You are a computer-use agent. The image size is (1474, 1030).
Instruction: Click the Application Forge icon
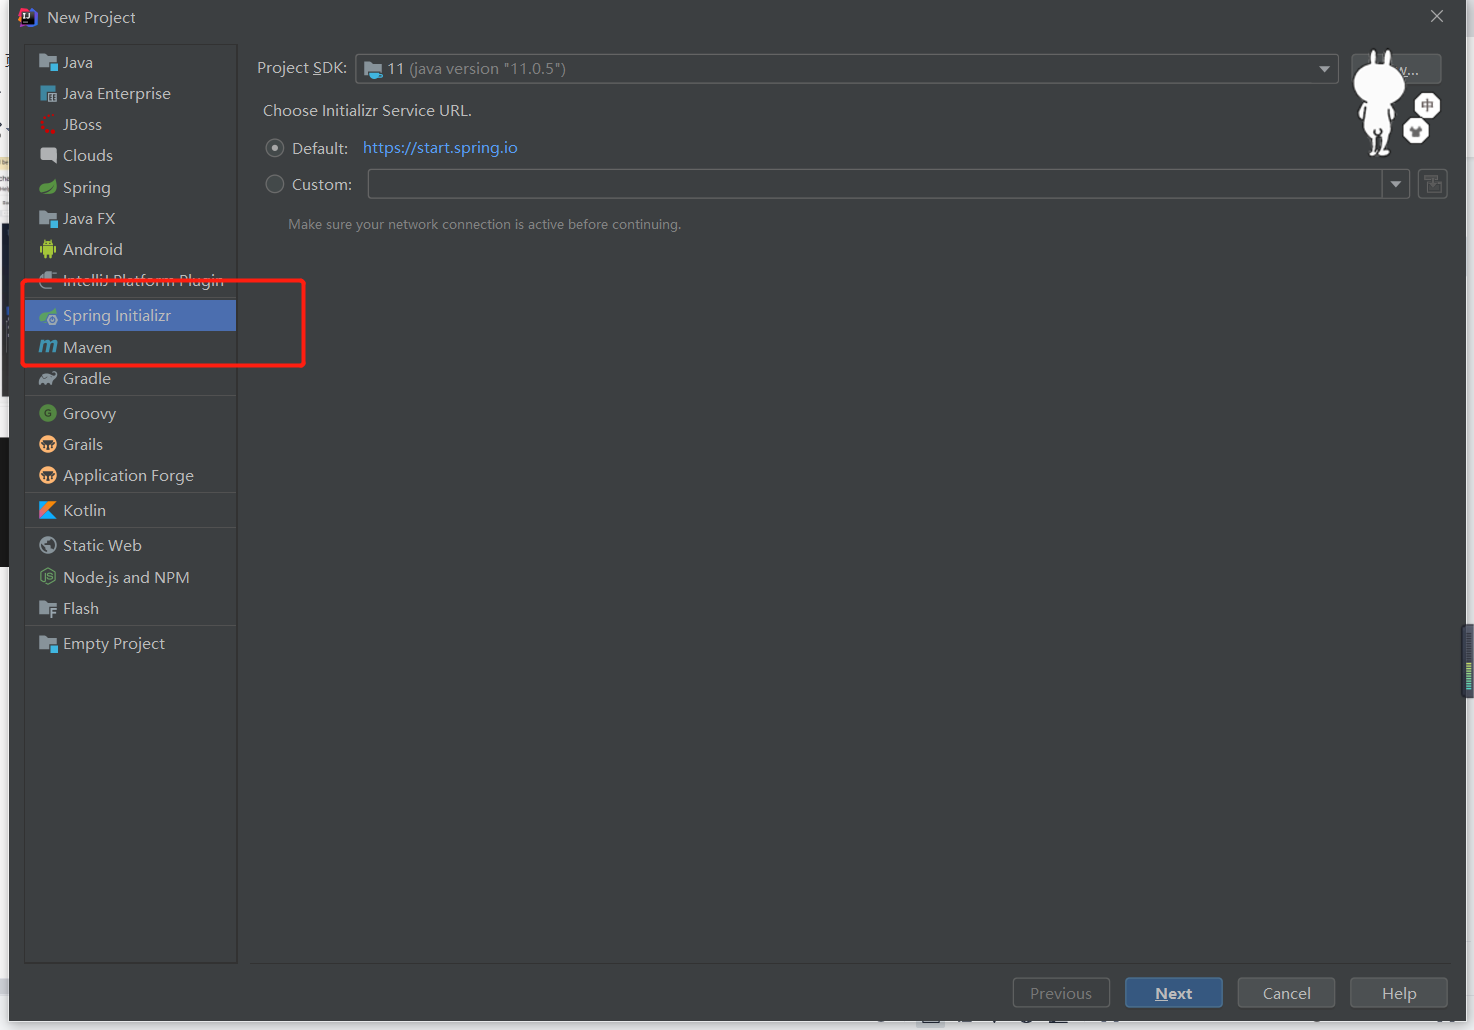point(48,475)
